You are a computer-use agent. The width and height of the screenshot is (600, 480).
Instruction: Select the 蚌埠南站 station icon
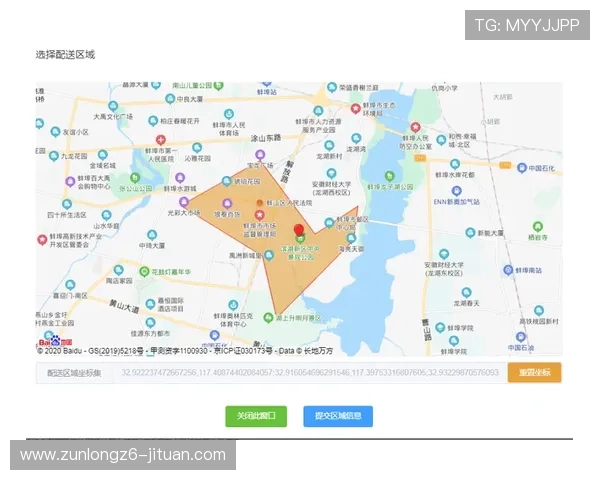tap(508, 270)
